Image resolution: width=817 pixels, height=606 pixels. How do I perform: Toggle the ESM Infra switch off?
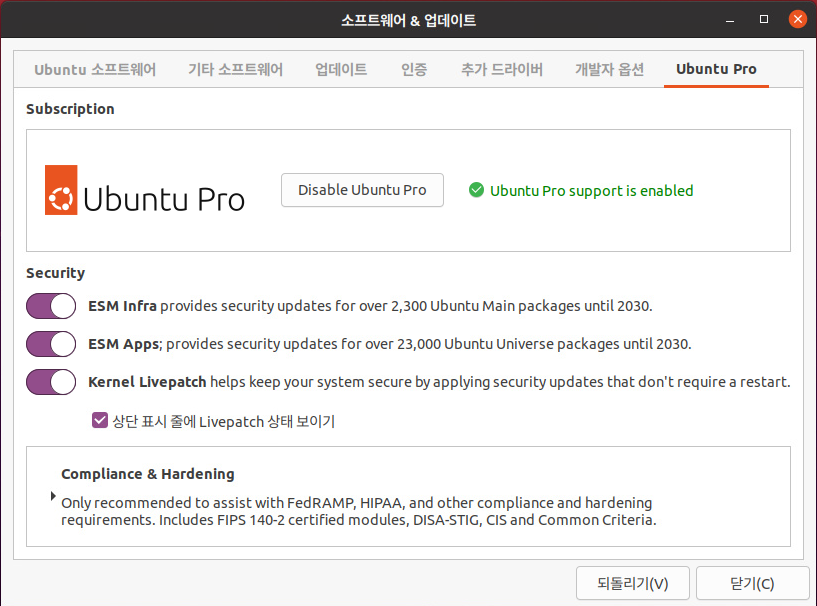(x=51, y=306)
